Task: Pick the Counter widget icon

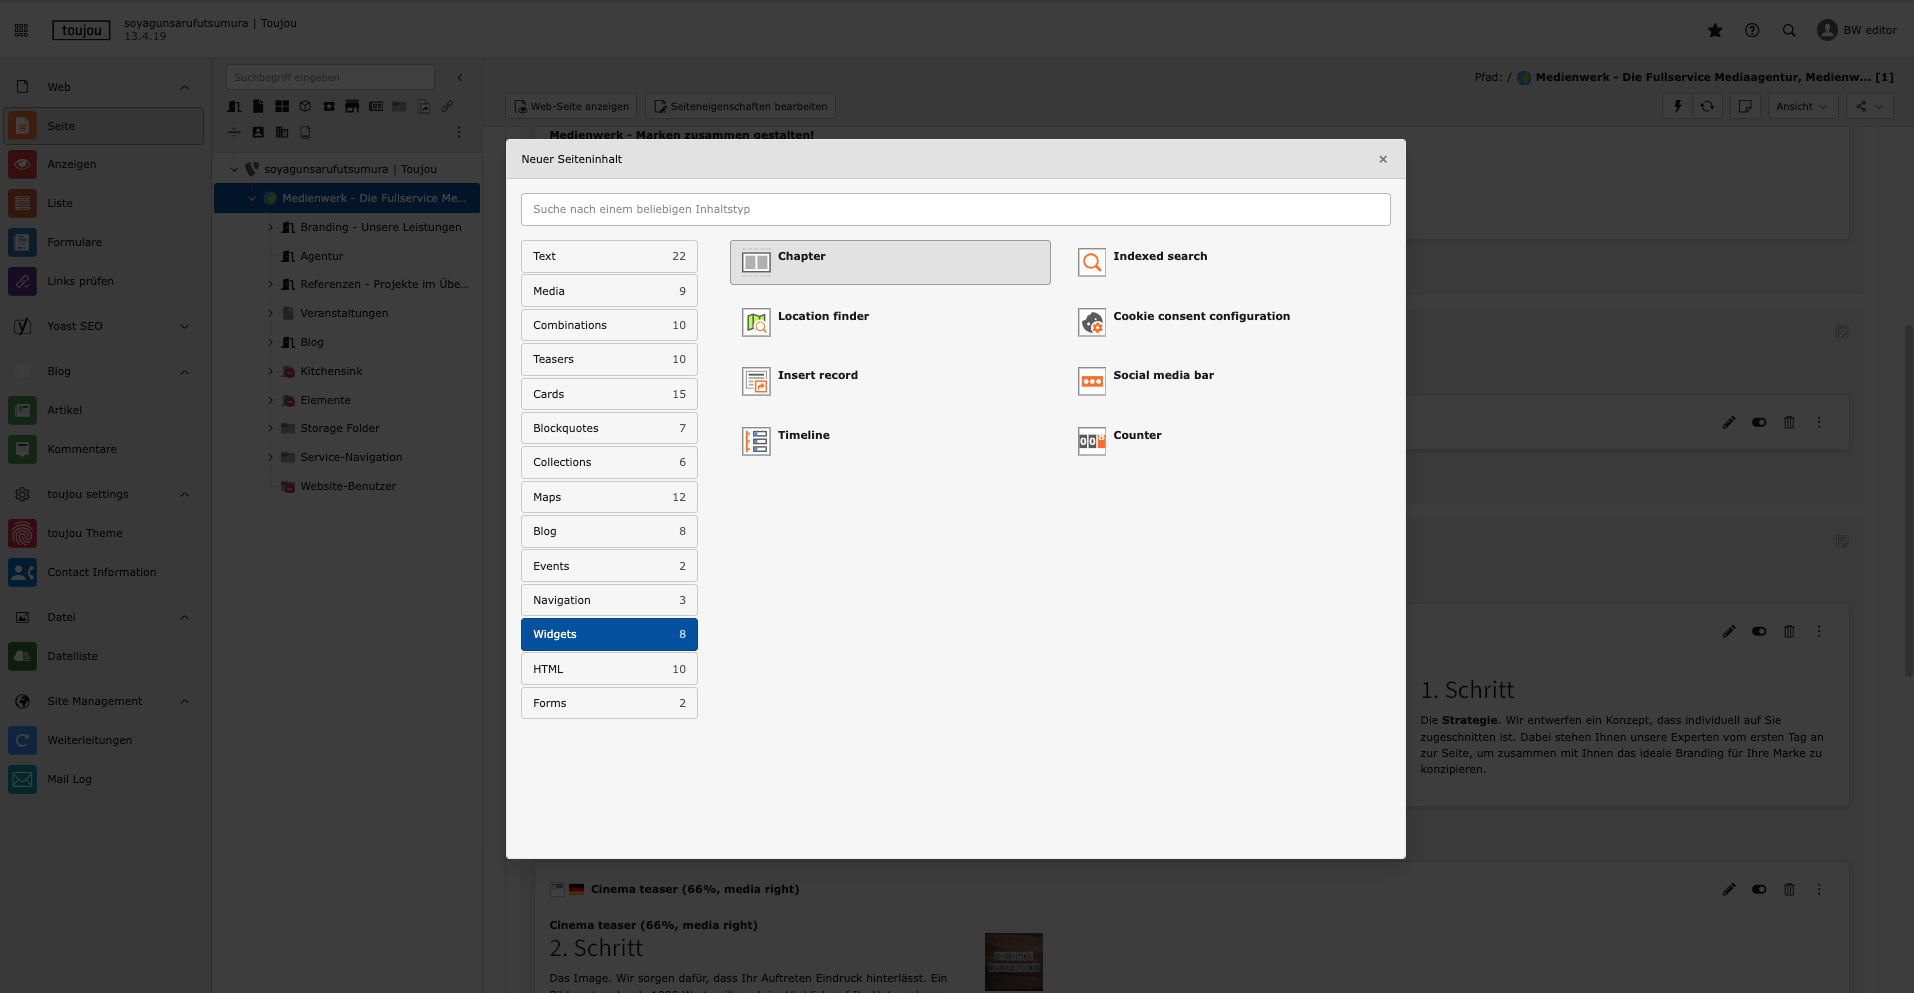Action: click(1091, 441)
